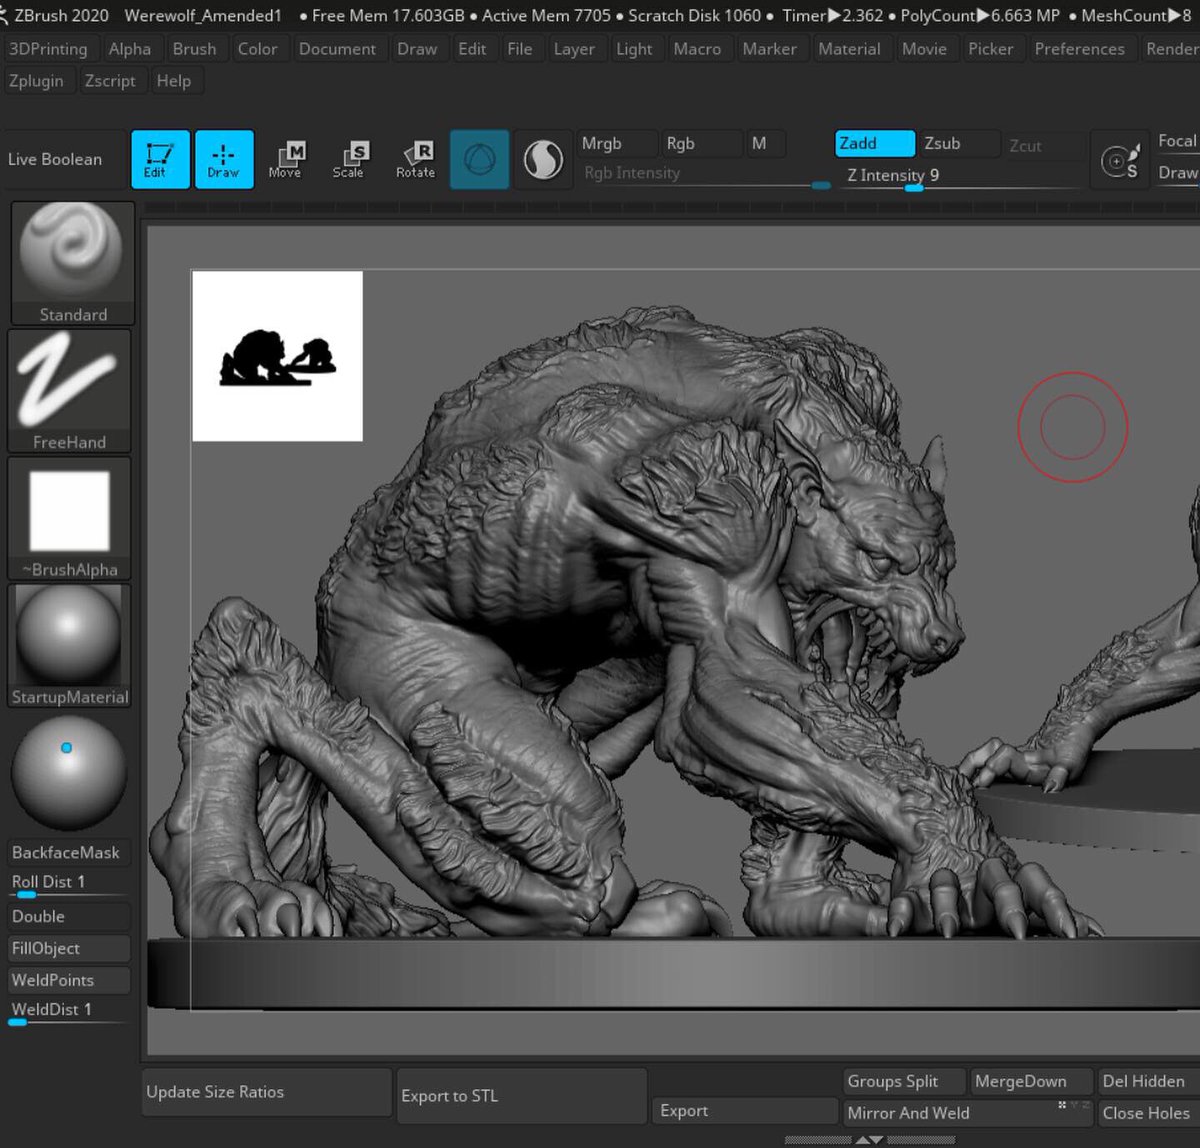This screenshot has height=1148, width=1200.
Task: Toggle BackfaceMask option
Action: point(70,853)
